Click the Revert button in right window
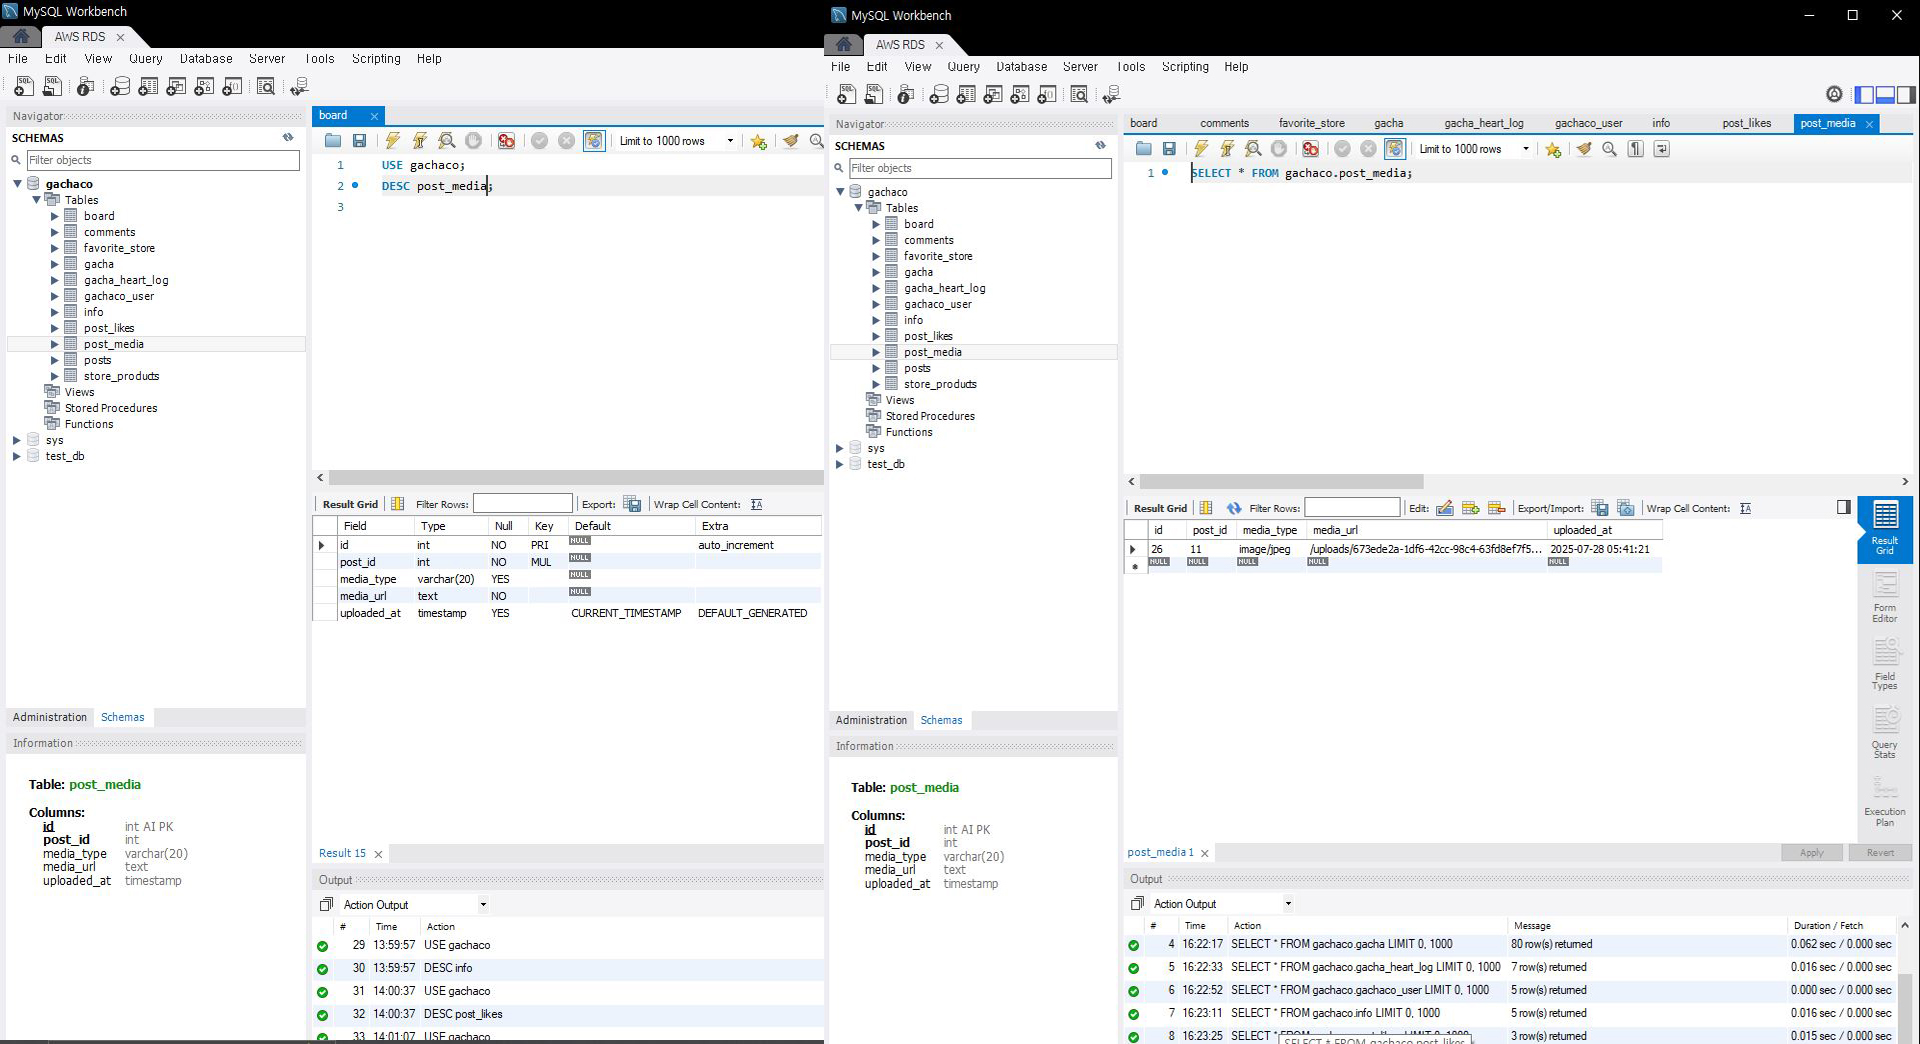 (1879, 853)
